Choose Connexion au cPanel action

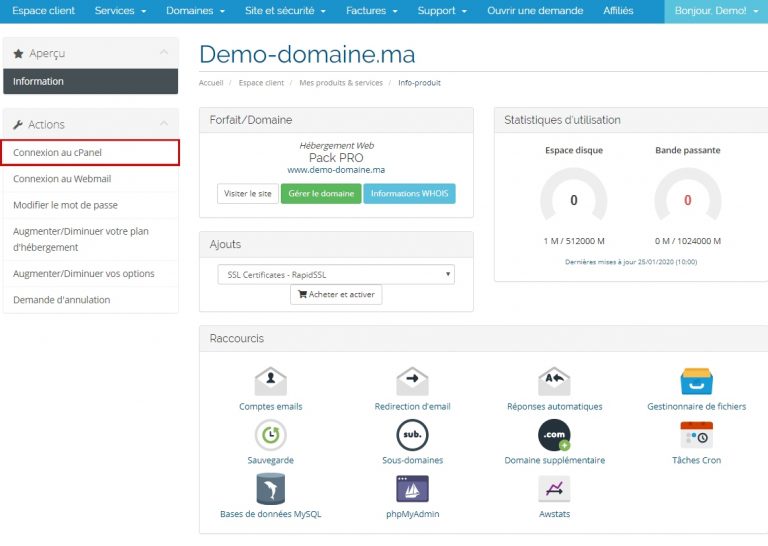click(91, 152)
